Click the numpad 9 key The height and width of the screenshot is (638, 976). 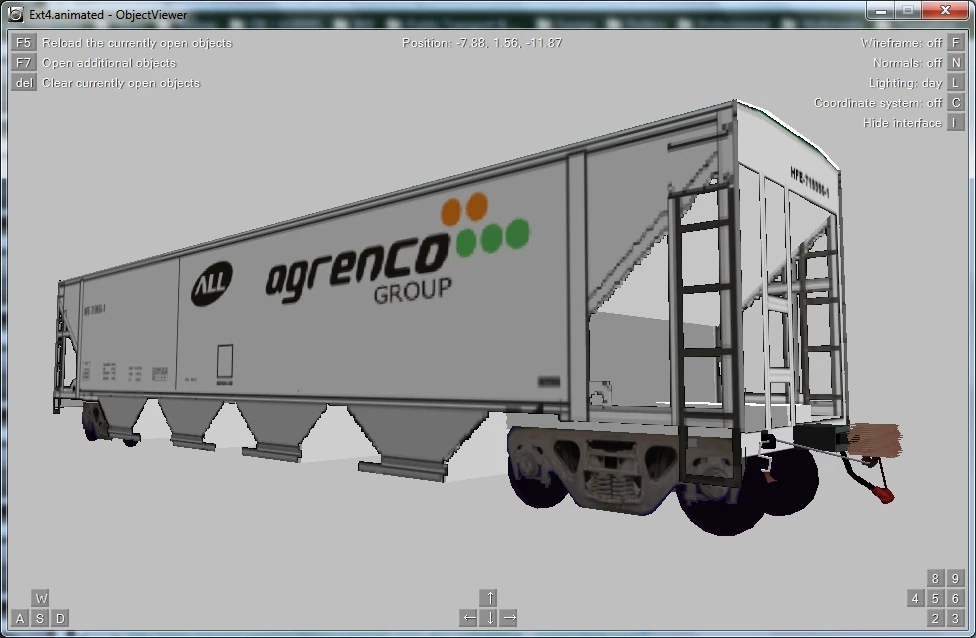click(x=955, y=578)
